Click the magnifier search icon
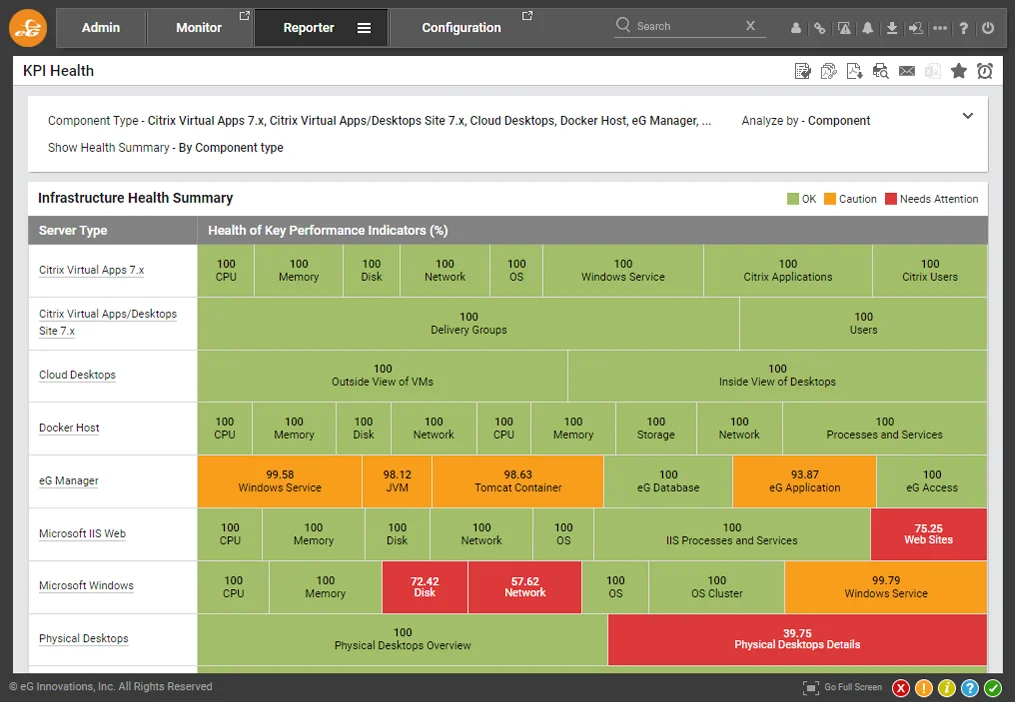Image resolution: width=1015 pixels, height=702 pixels. tap(623, 25)
